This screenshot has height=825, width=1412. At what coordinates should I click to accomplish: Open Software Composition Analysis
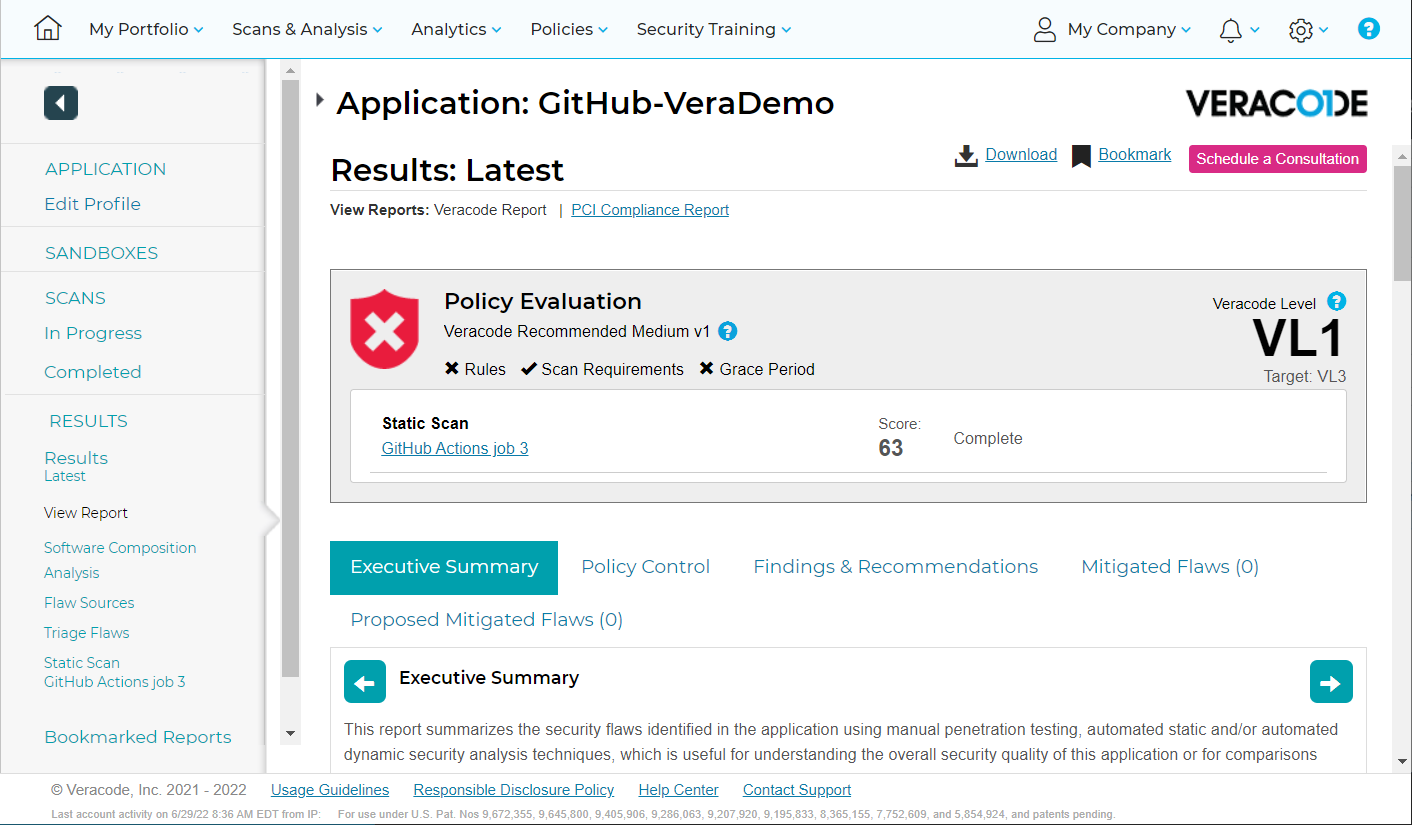pos(120,560)
